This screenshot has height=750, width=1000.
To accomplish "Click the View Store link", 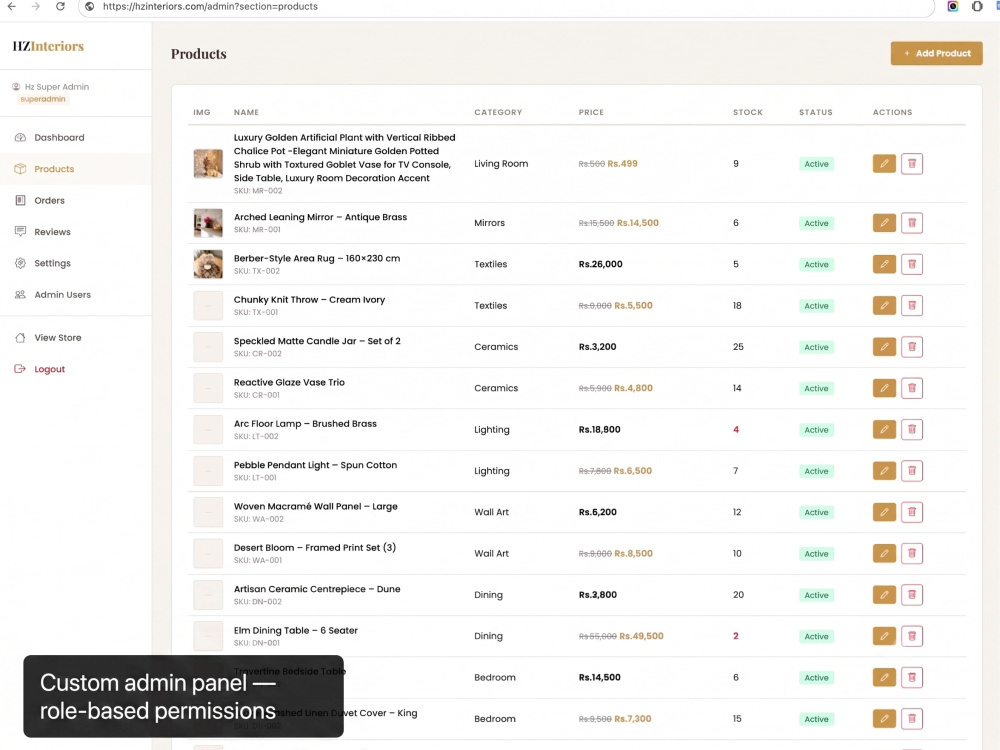I will click(x=76, y=337).
